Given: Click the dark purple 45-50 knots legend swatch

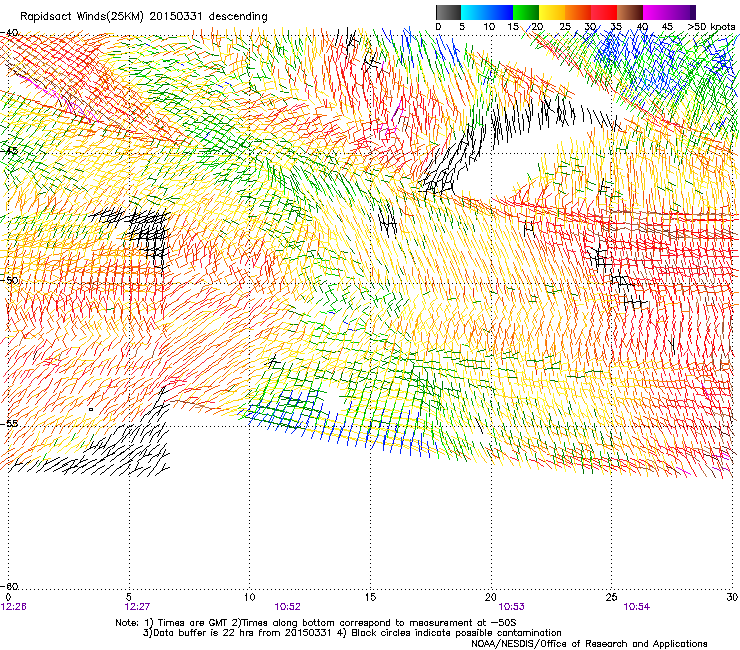Looking at the screenshot, I should pos(682,12).
